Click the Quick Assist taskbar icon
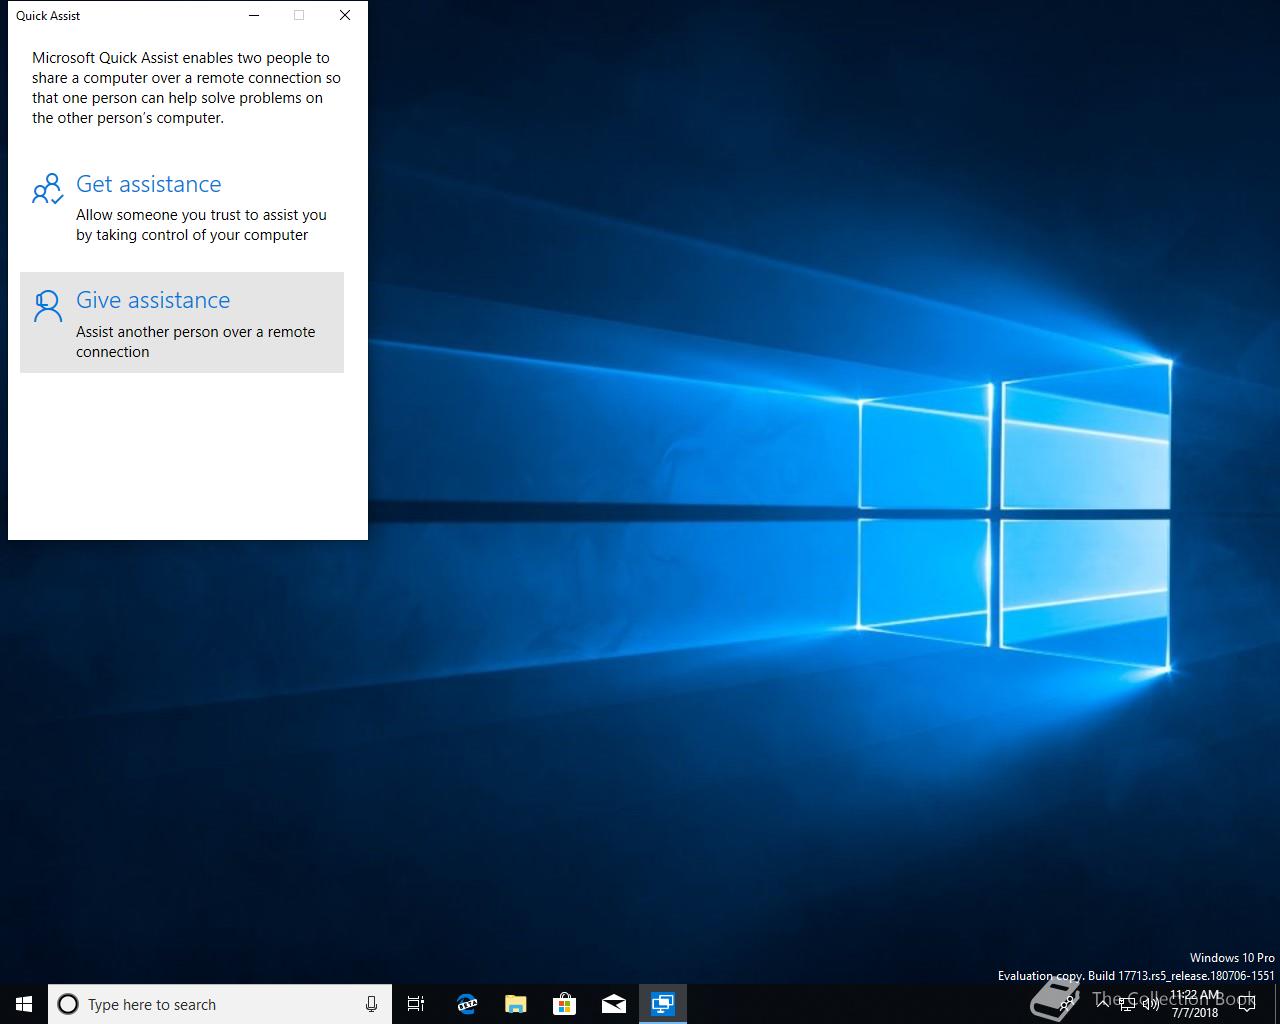The height and width of the screenshot is (1024, 1280). pyautogui.click(x=663, y=1004)
